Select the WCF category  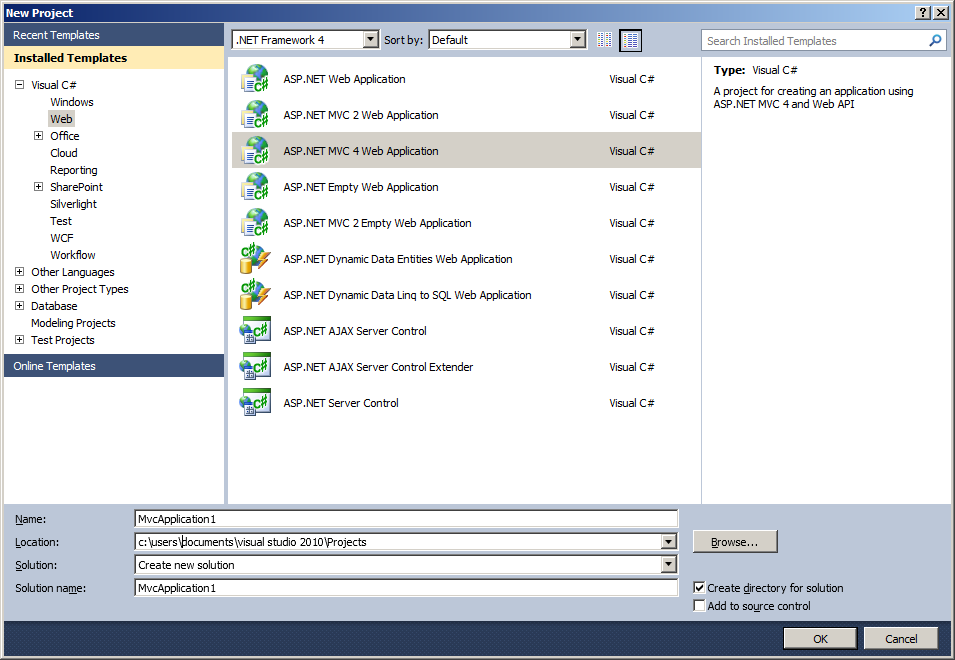click(62, 238)
